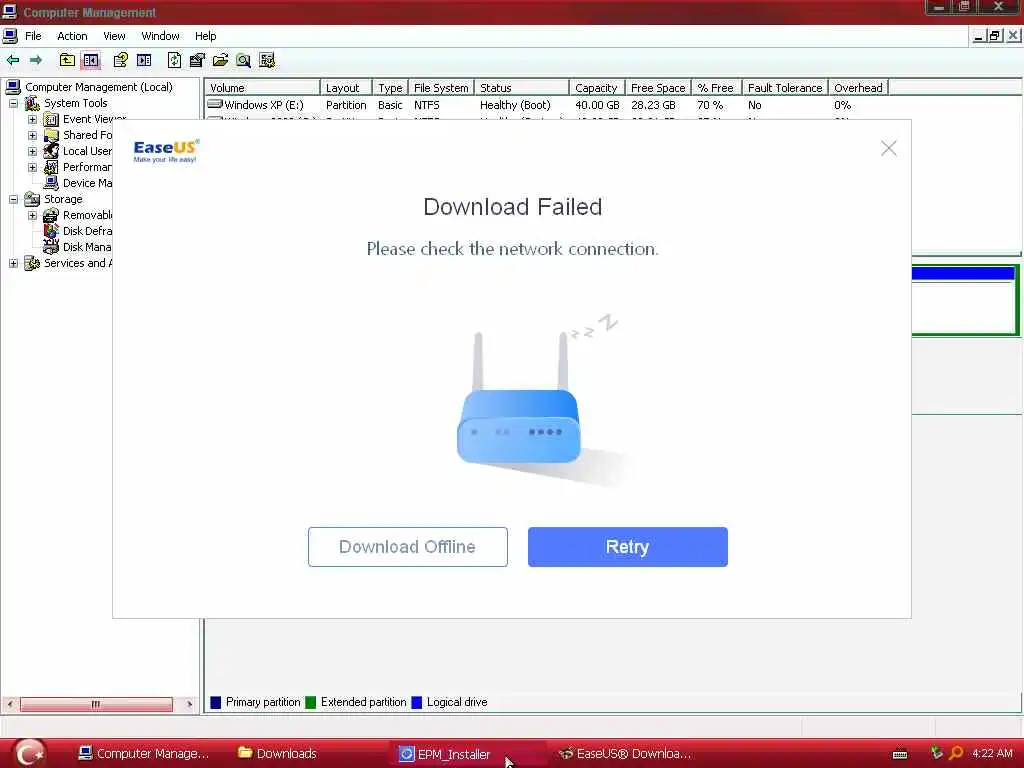
Task: Select the System Tools tree node
Action: 75,103
